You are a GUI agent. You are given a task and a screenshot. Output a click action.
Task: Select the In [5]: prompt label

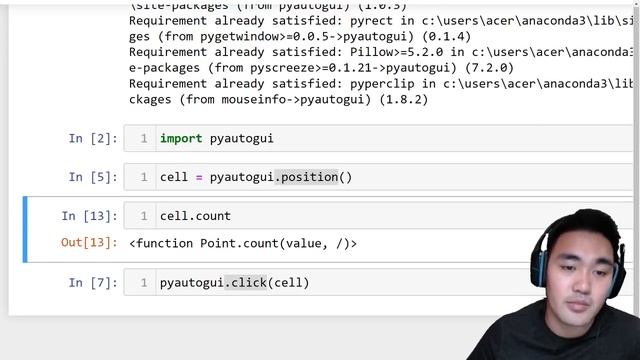coord(93,177)
